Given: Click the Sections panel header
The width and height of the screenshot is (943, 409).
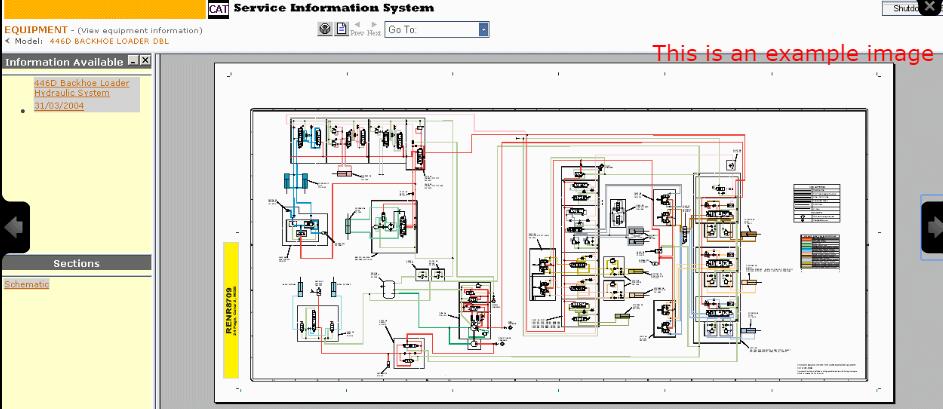Looking at the screenshot, I should (76, 263).
